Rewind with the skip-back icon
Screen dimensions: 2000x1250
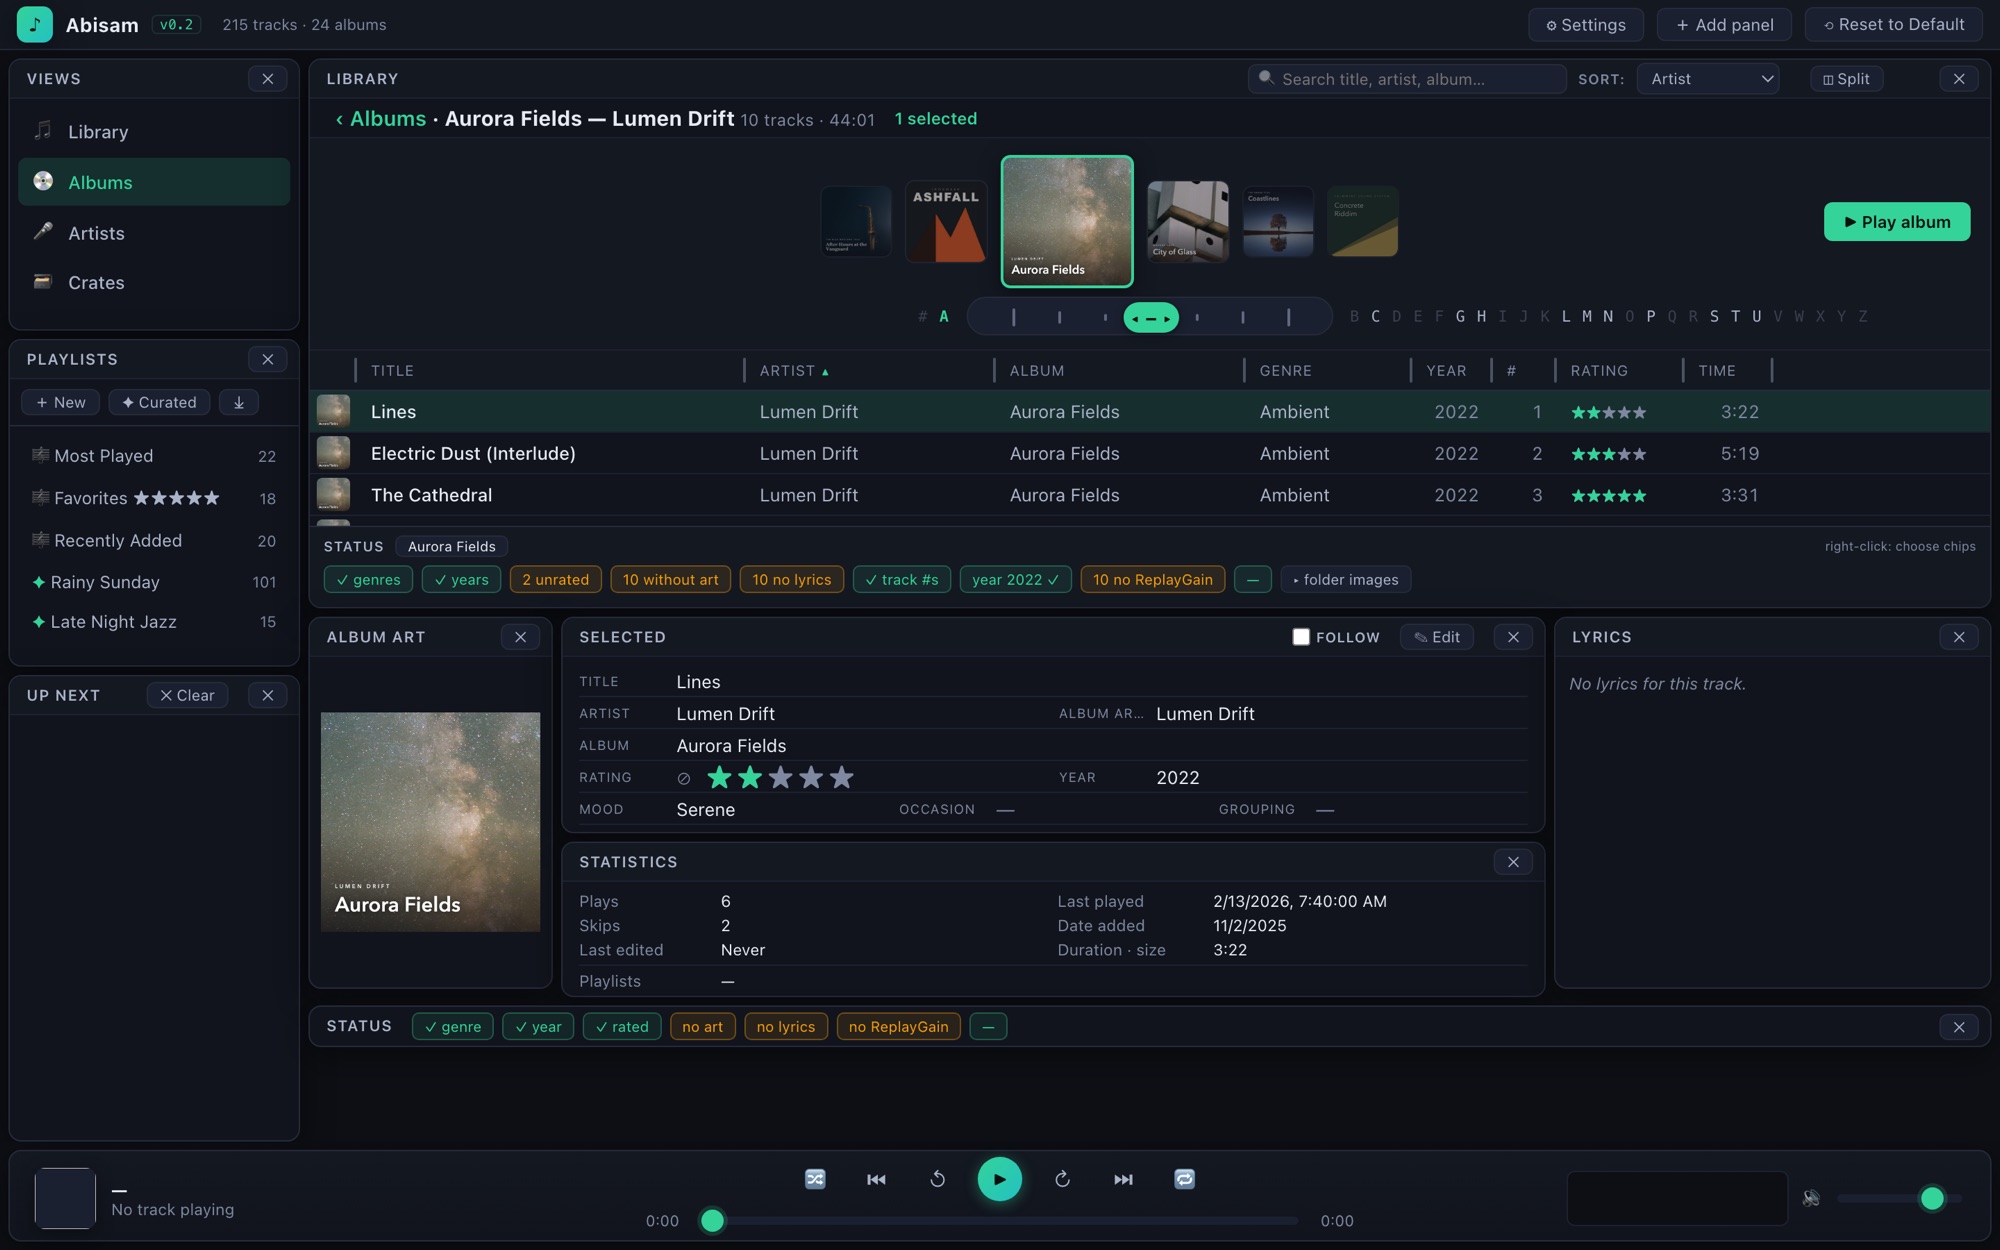pos(937,1179)
